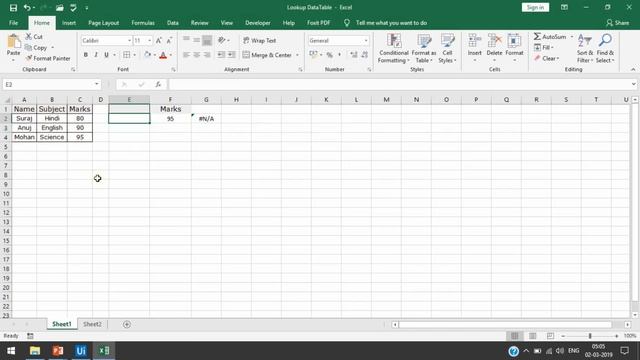Screen dimensions: 640x360
Task: Click the Decrease Decimal icon
Action: click(x=364, y=55)
